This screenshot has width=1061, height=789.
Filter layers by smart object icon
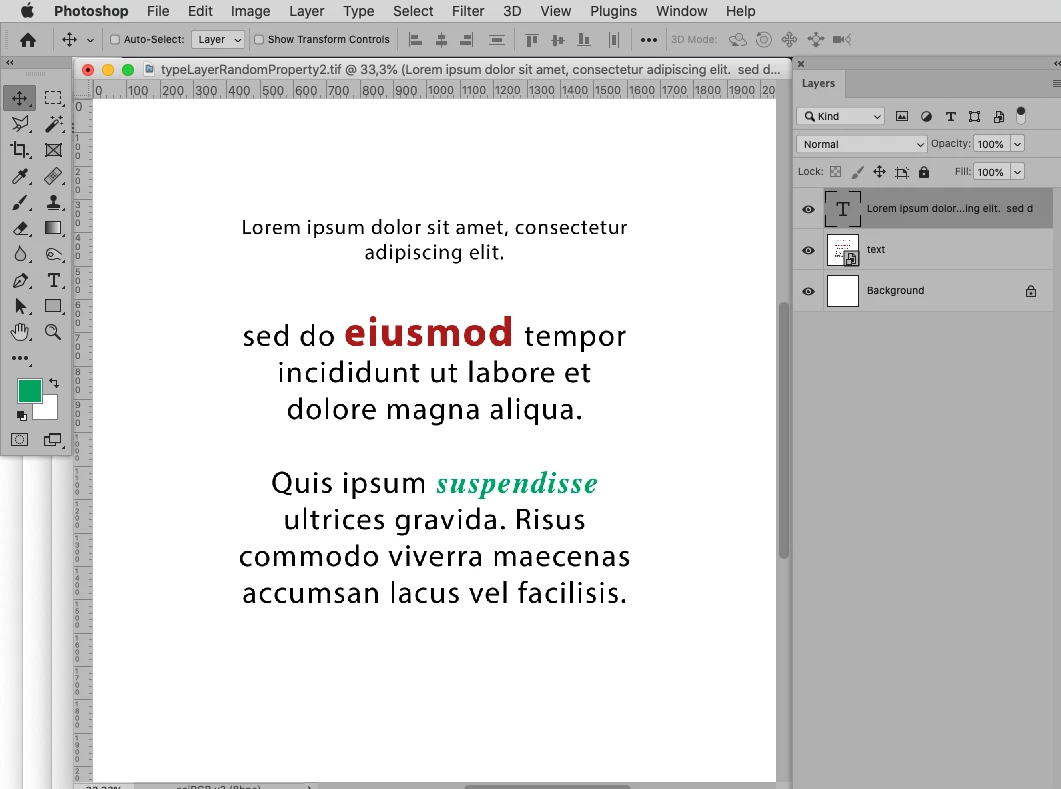[999, 116]
